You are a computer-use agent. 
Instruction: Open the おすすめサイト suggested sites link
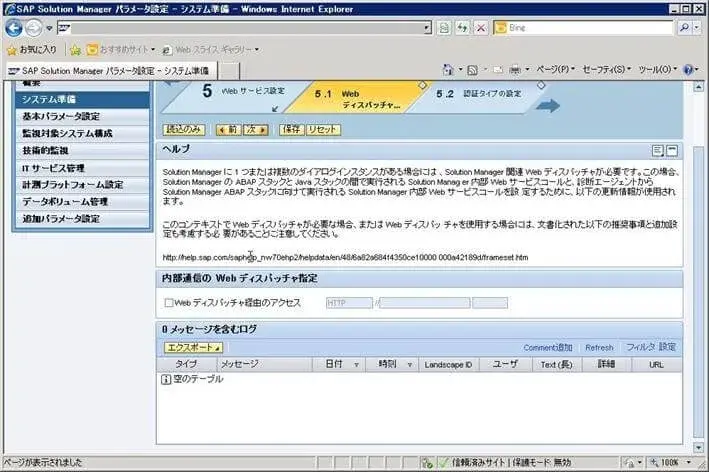[x=120, y=49]
